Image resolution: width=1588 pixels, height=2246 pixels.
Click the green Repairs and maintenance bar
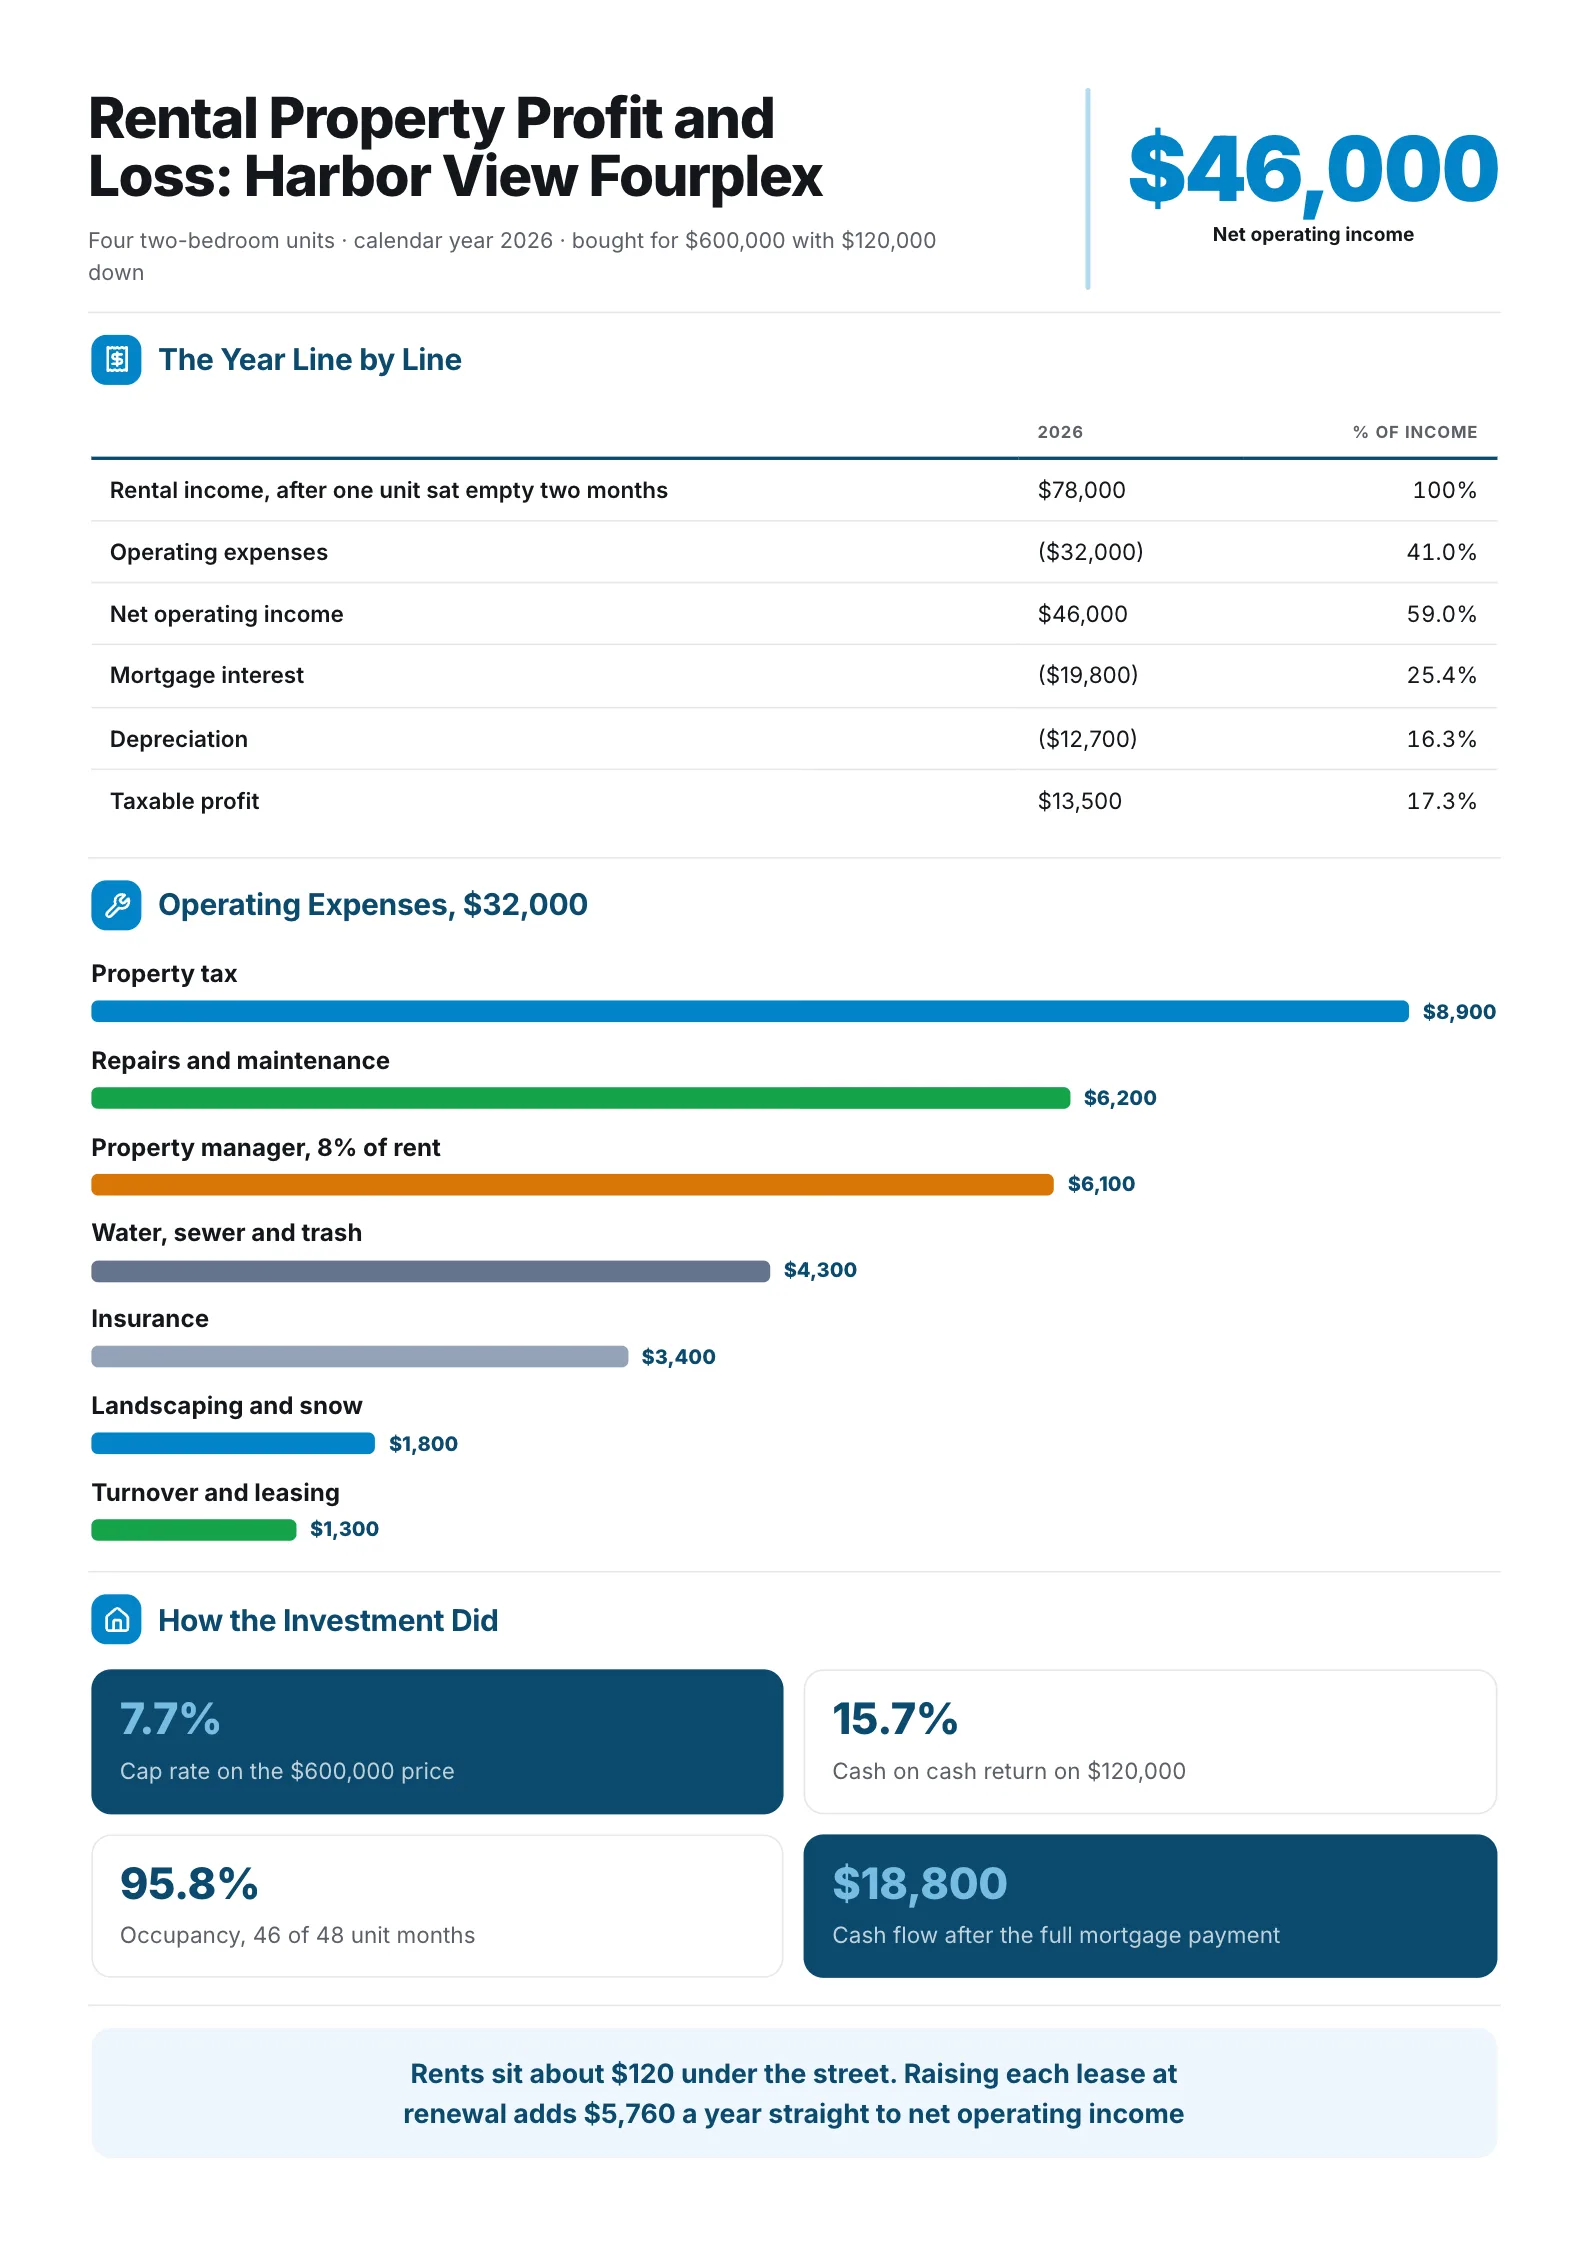tap(581, 1098)
